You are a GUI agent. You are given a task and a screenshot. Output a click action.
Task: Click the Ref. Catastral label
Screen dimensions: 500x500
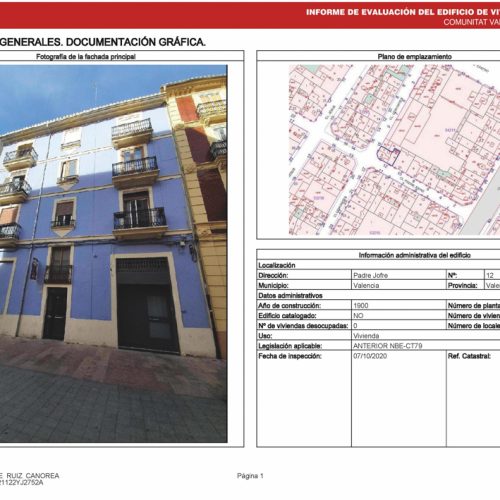click(x=469, y=356)
